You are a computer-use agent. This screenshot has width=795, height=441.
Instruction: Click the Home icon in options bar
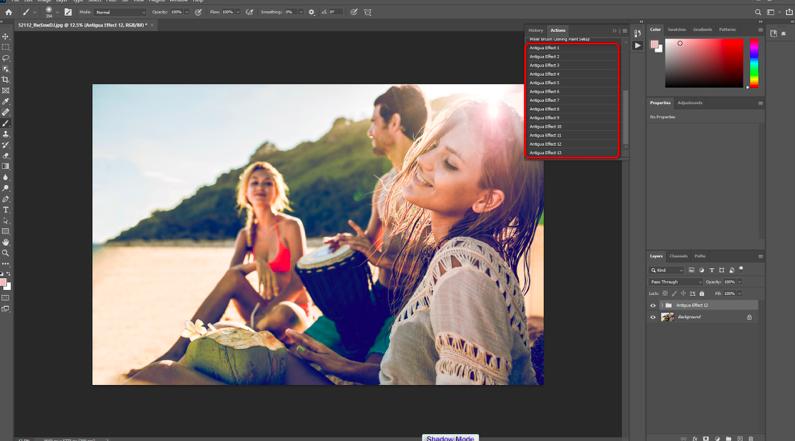click(8, 12)
